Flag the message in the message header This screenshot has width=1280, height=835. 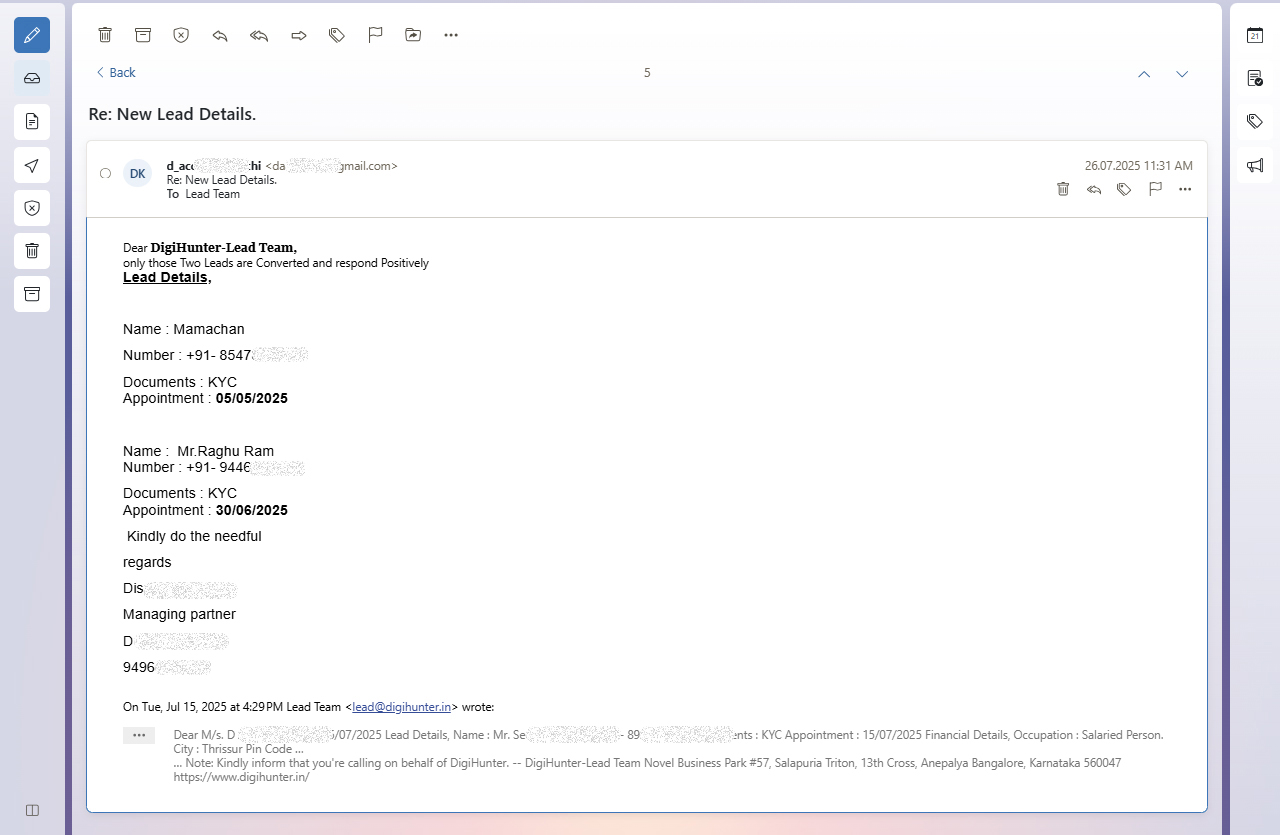(1155, 189)
